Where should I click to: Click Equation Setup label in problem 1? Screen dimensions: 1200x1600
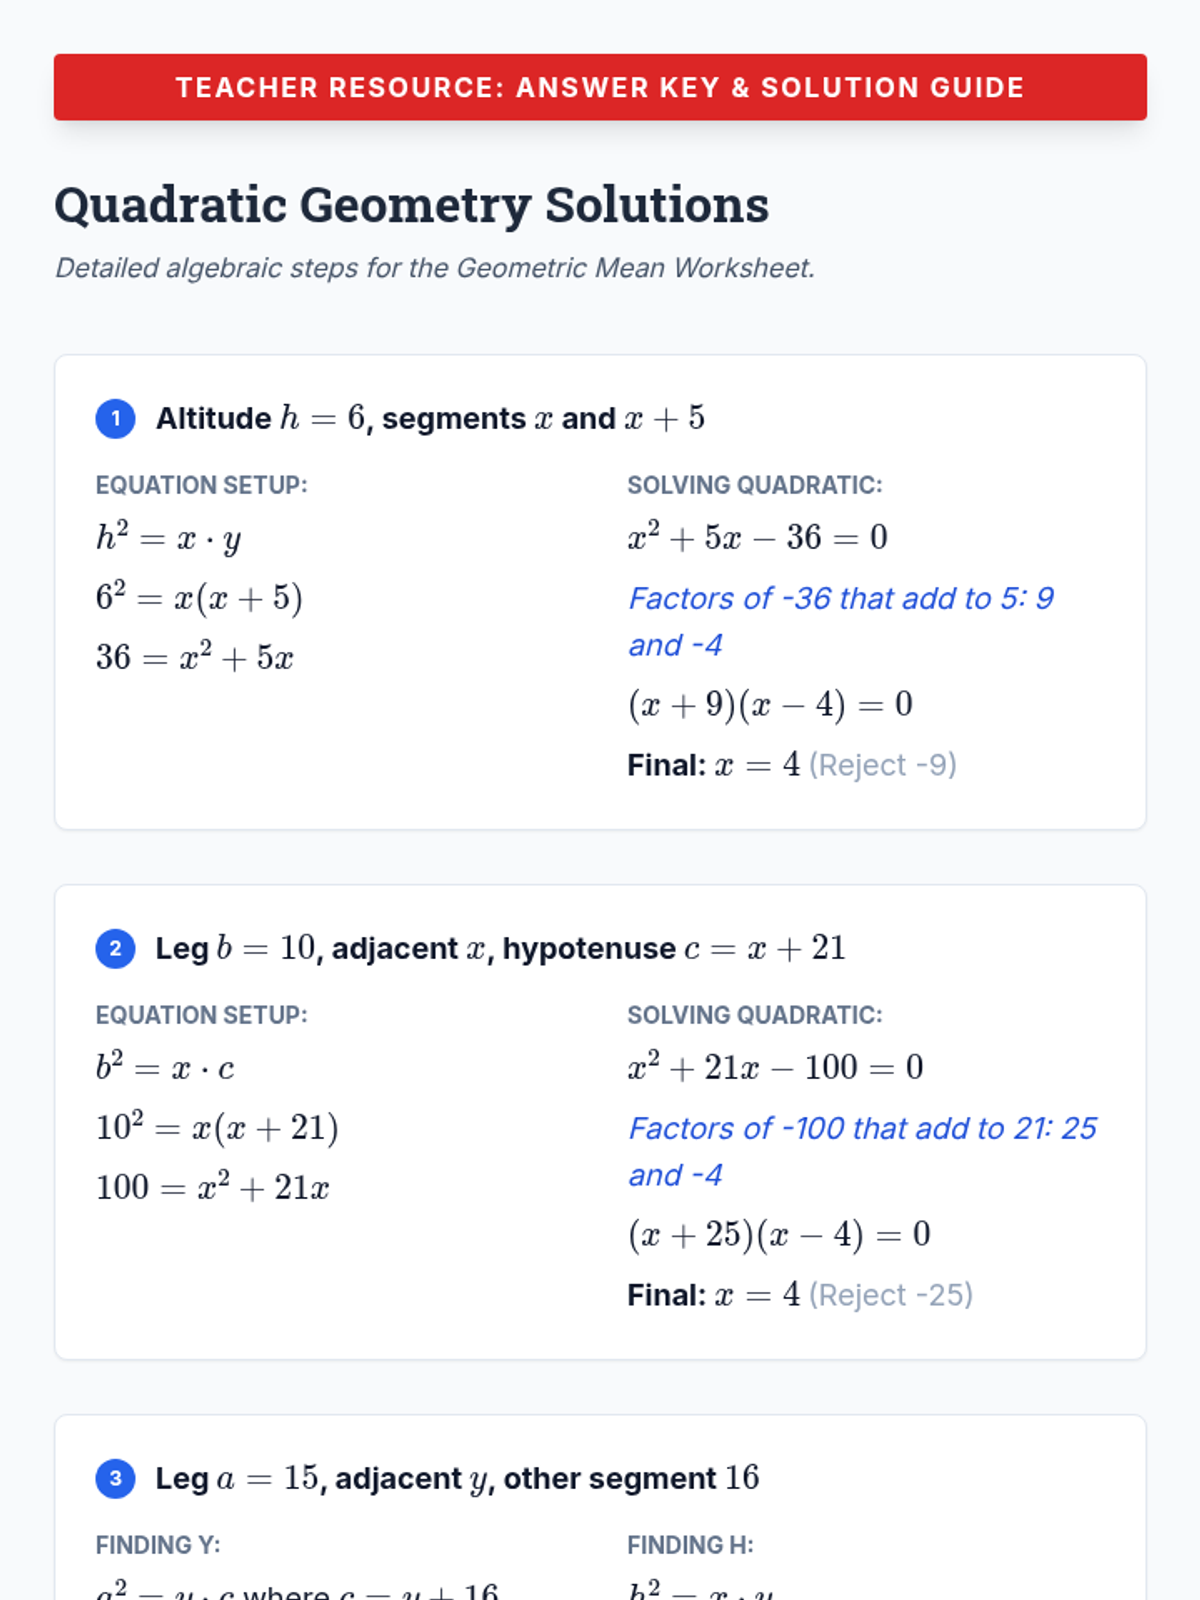201,485
